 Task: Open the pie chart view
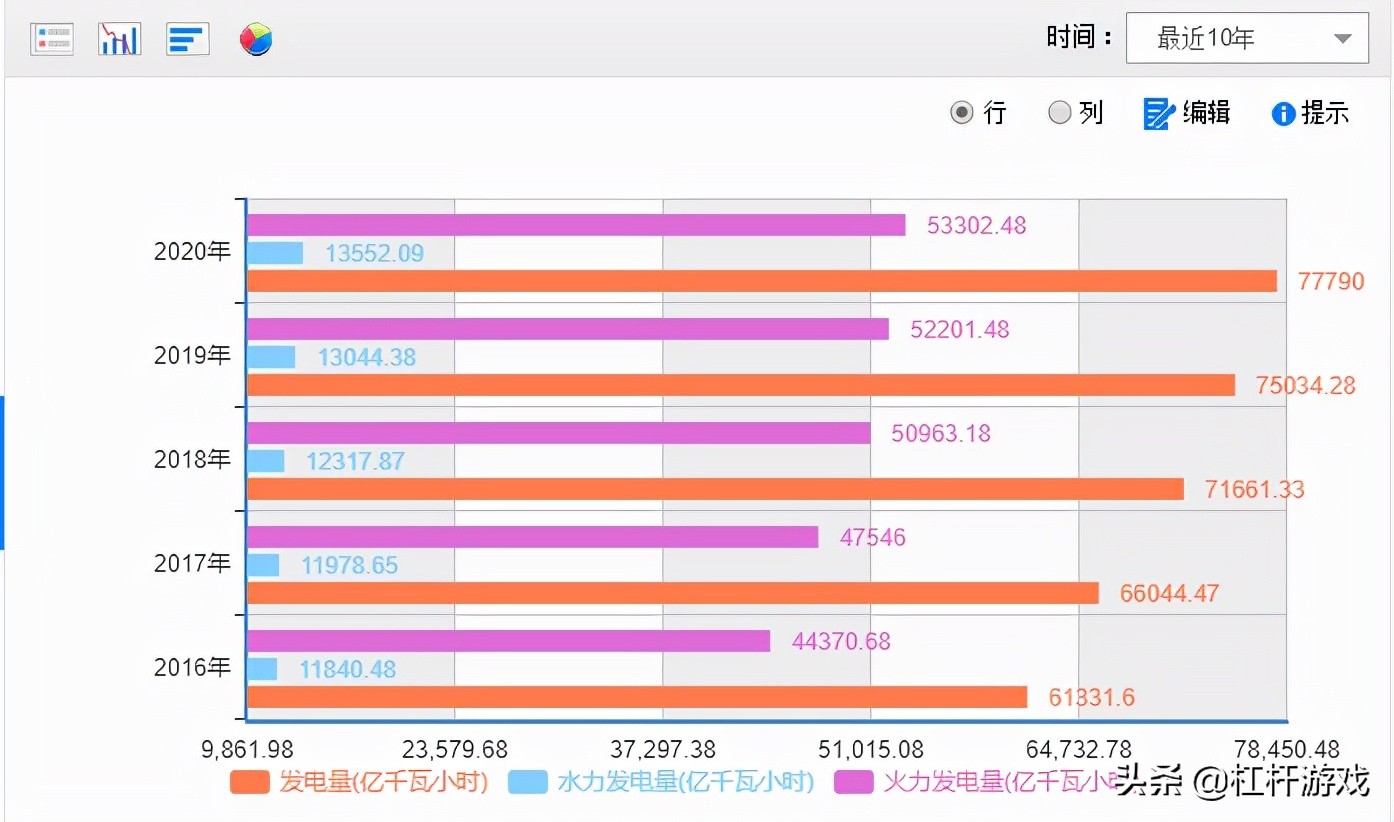point(255,38)
